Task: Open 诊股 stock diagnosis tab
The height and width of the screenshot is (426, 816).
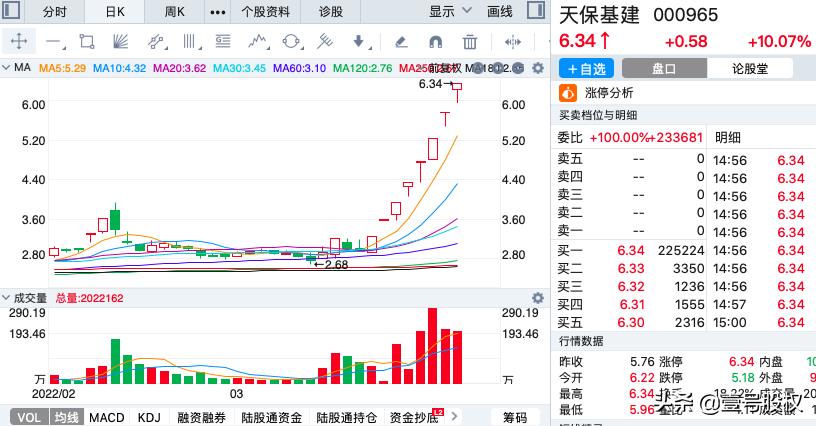Action: 330,11
